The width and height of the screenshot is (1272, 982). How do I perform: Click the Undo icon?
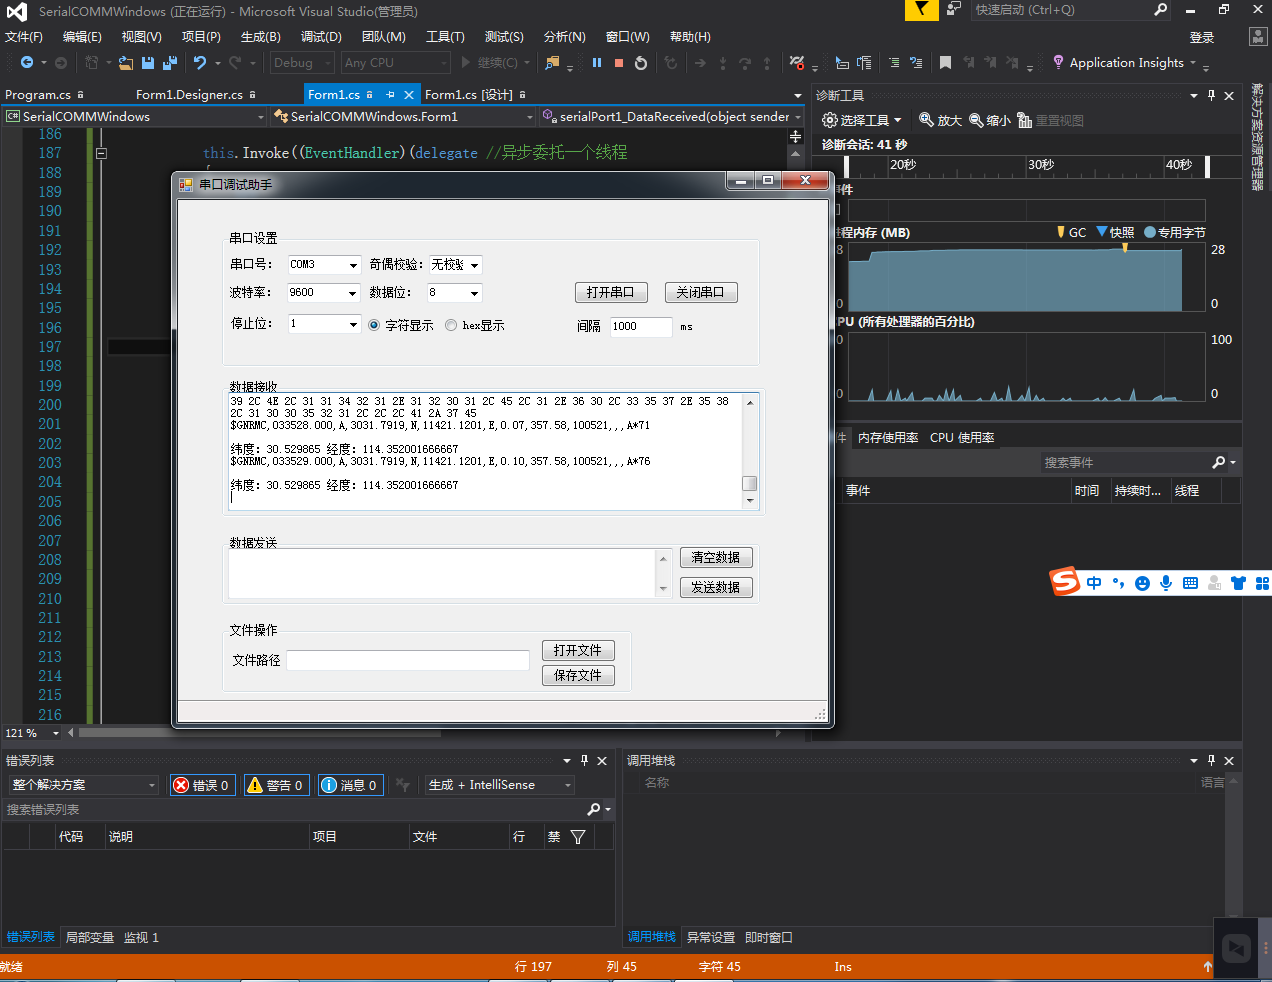coord(200,62)
